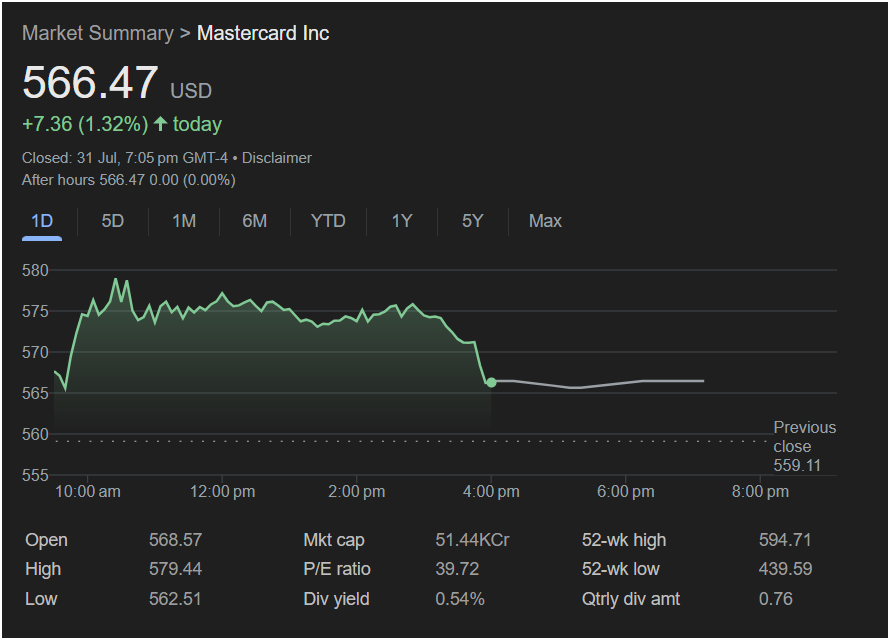Image resolution: width=890 pixels, height=640 pixels.
Task: Click the After hours 566.47 line
Action: tap(129, 180)
